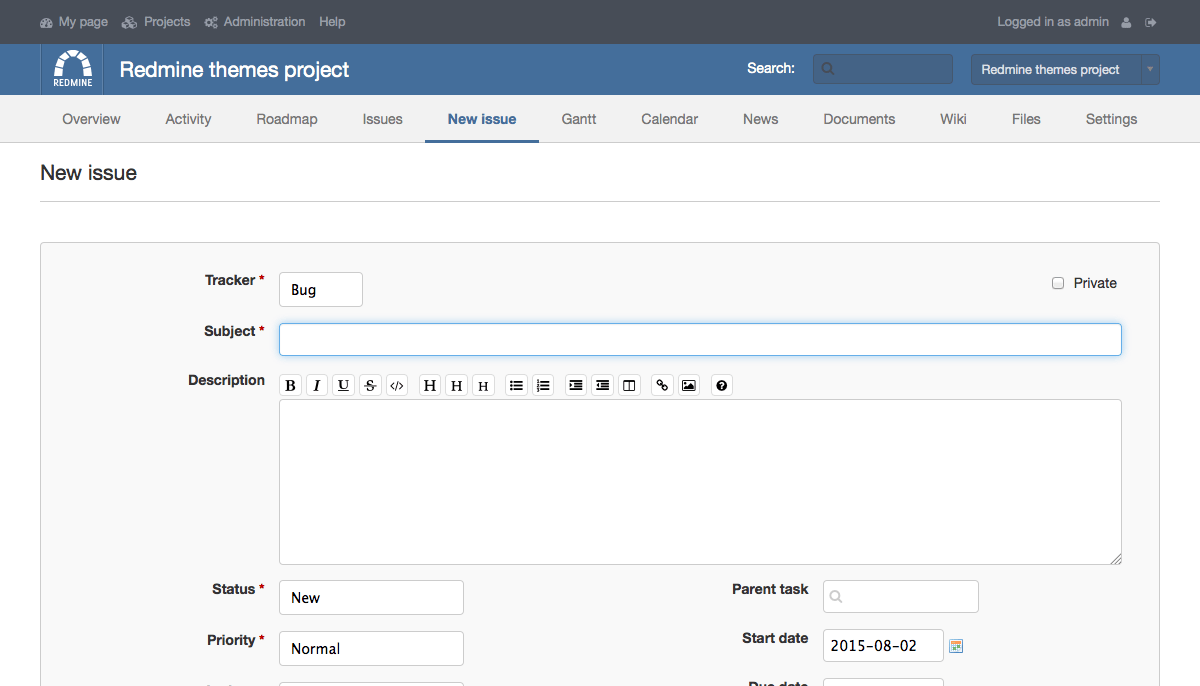Click the Start date field showing 2015-08-02
1200x686 pixels.
point(883,646)
